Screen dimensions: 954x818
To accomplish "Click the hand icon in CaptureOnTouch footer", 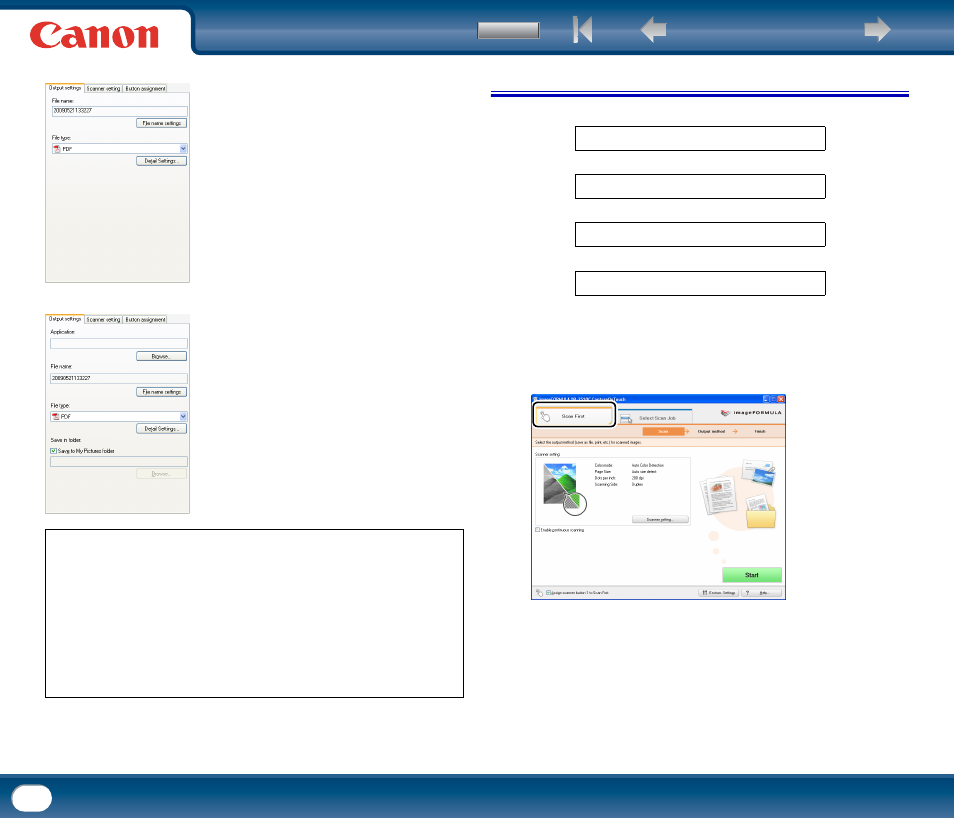I will click(x=539, y=592).
